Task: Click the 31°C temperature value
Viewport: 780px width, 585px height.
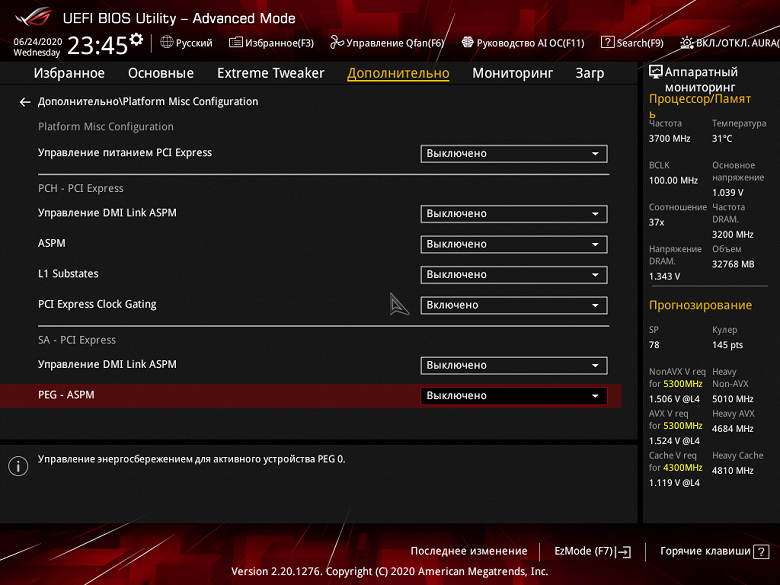Action: tap(722, 139)
